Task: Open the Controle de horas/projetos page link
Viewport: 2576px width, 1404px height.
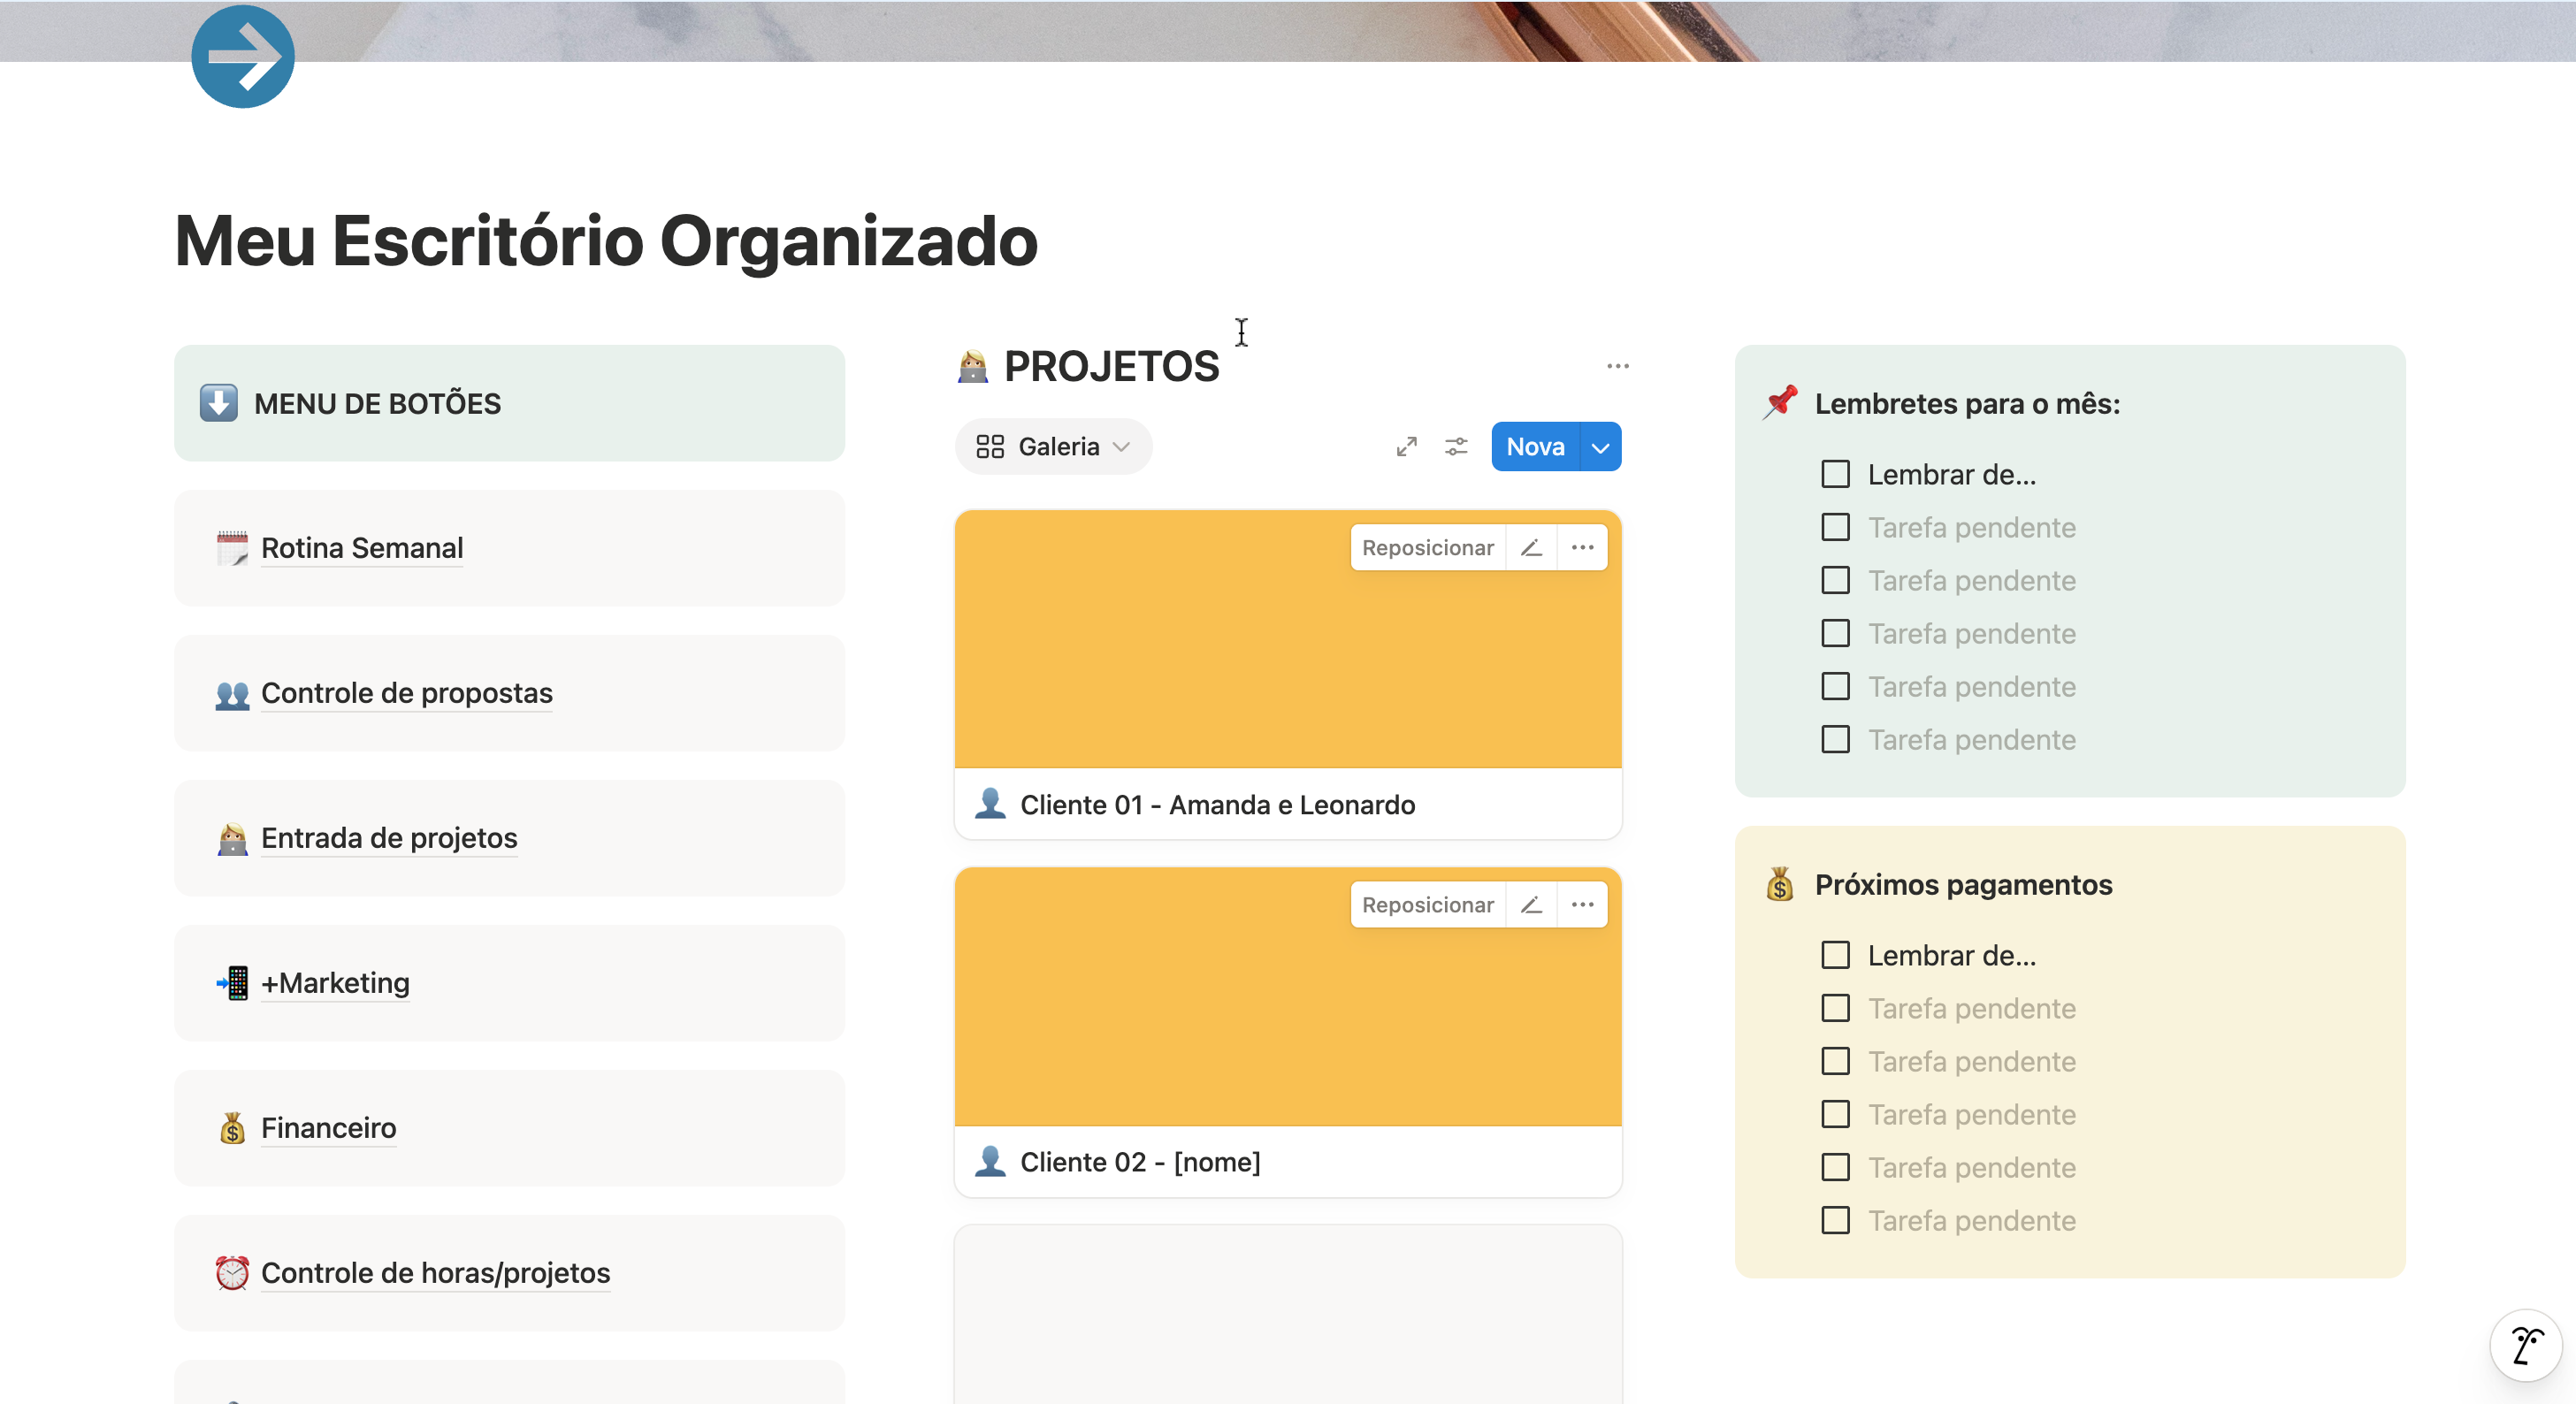Action: (x=435, y=1273)
